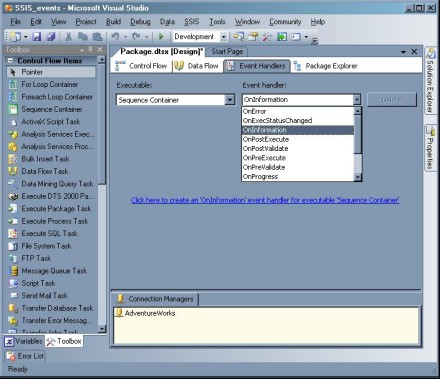Image resolution: width=440 pixels, height=379 pixels.
Task: Open the active documents list arrow
Action: [403, 52]
